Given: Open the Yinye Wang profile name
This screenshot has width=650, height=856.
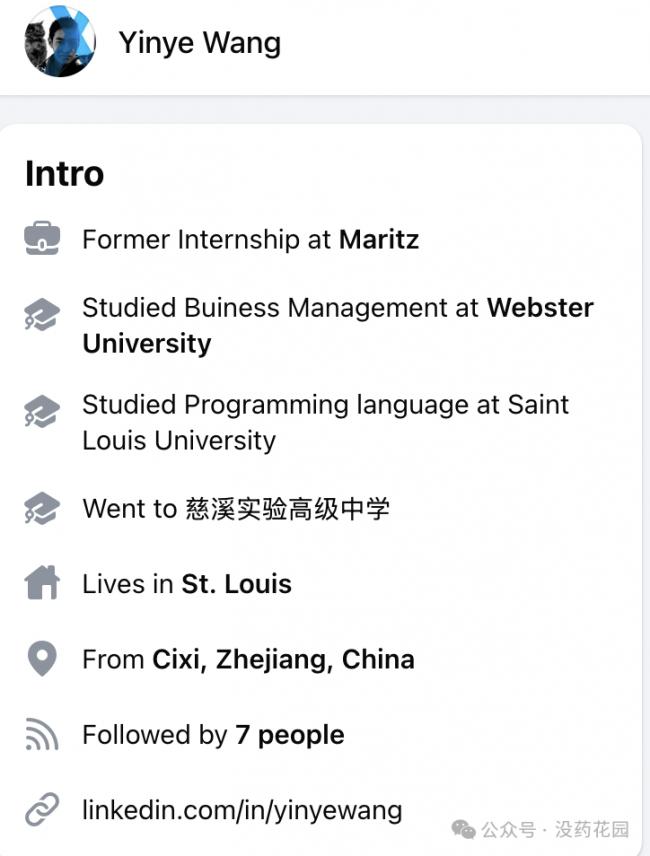Looking at the screenshot, I should pos(199,43).
